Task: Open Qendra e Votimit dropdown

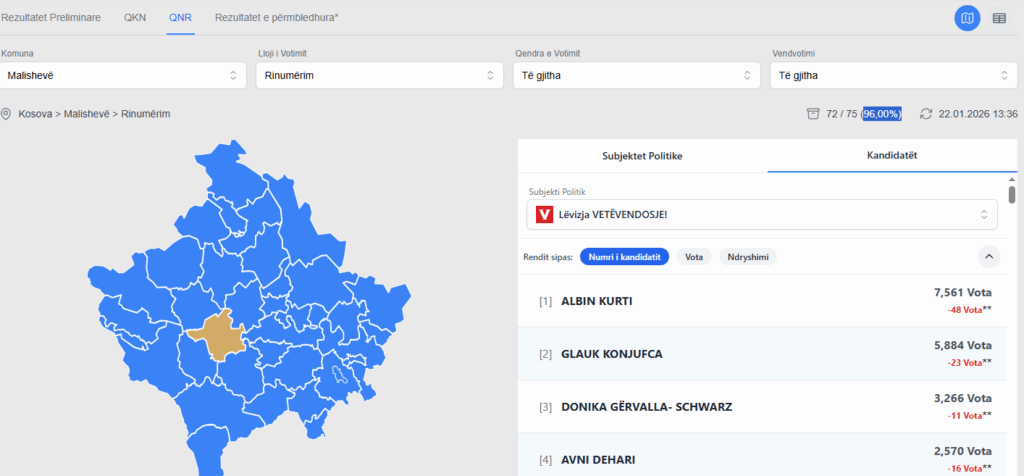Action: [x=637, y=75]
